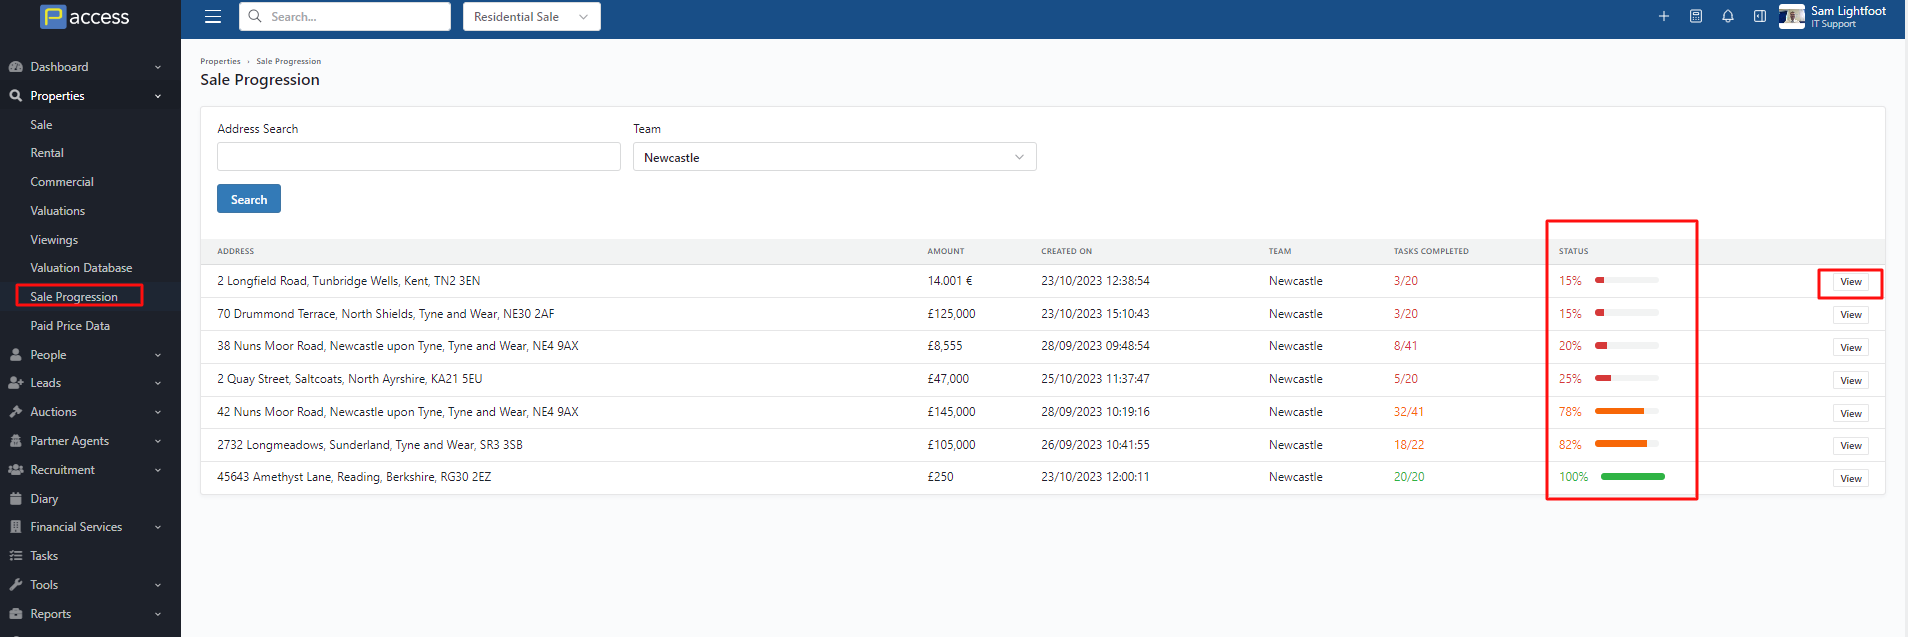Open Rental in Properties menu
1908x637 pixels.
(x=47, y=153)
